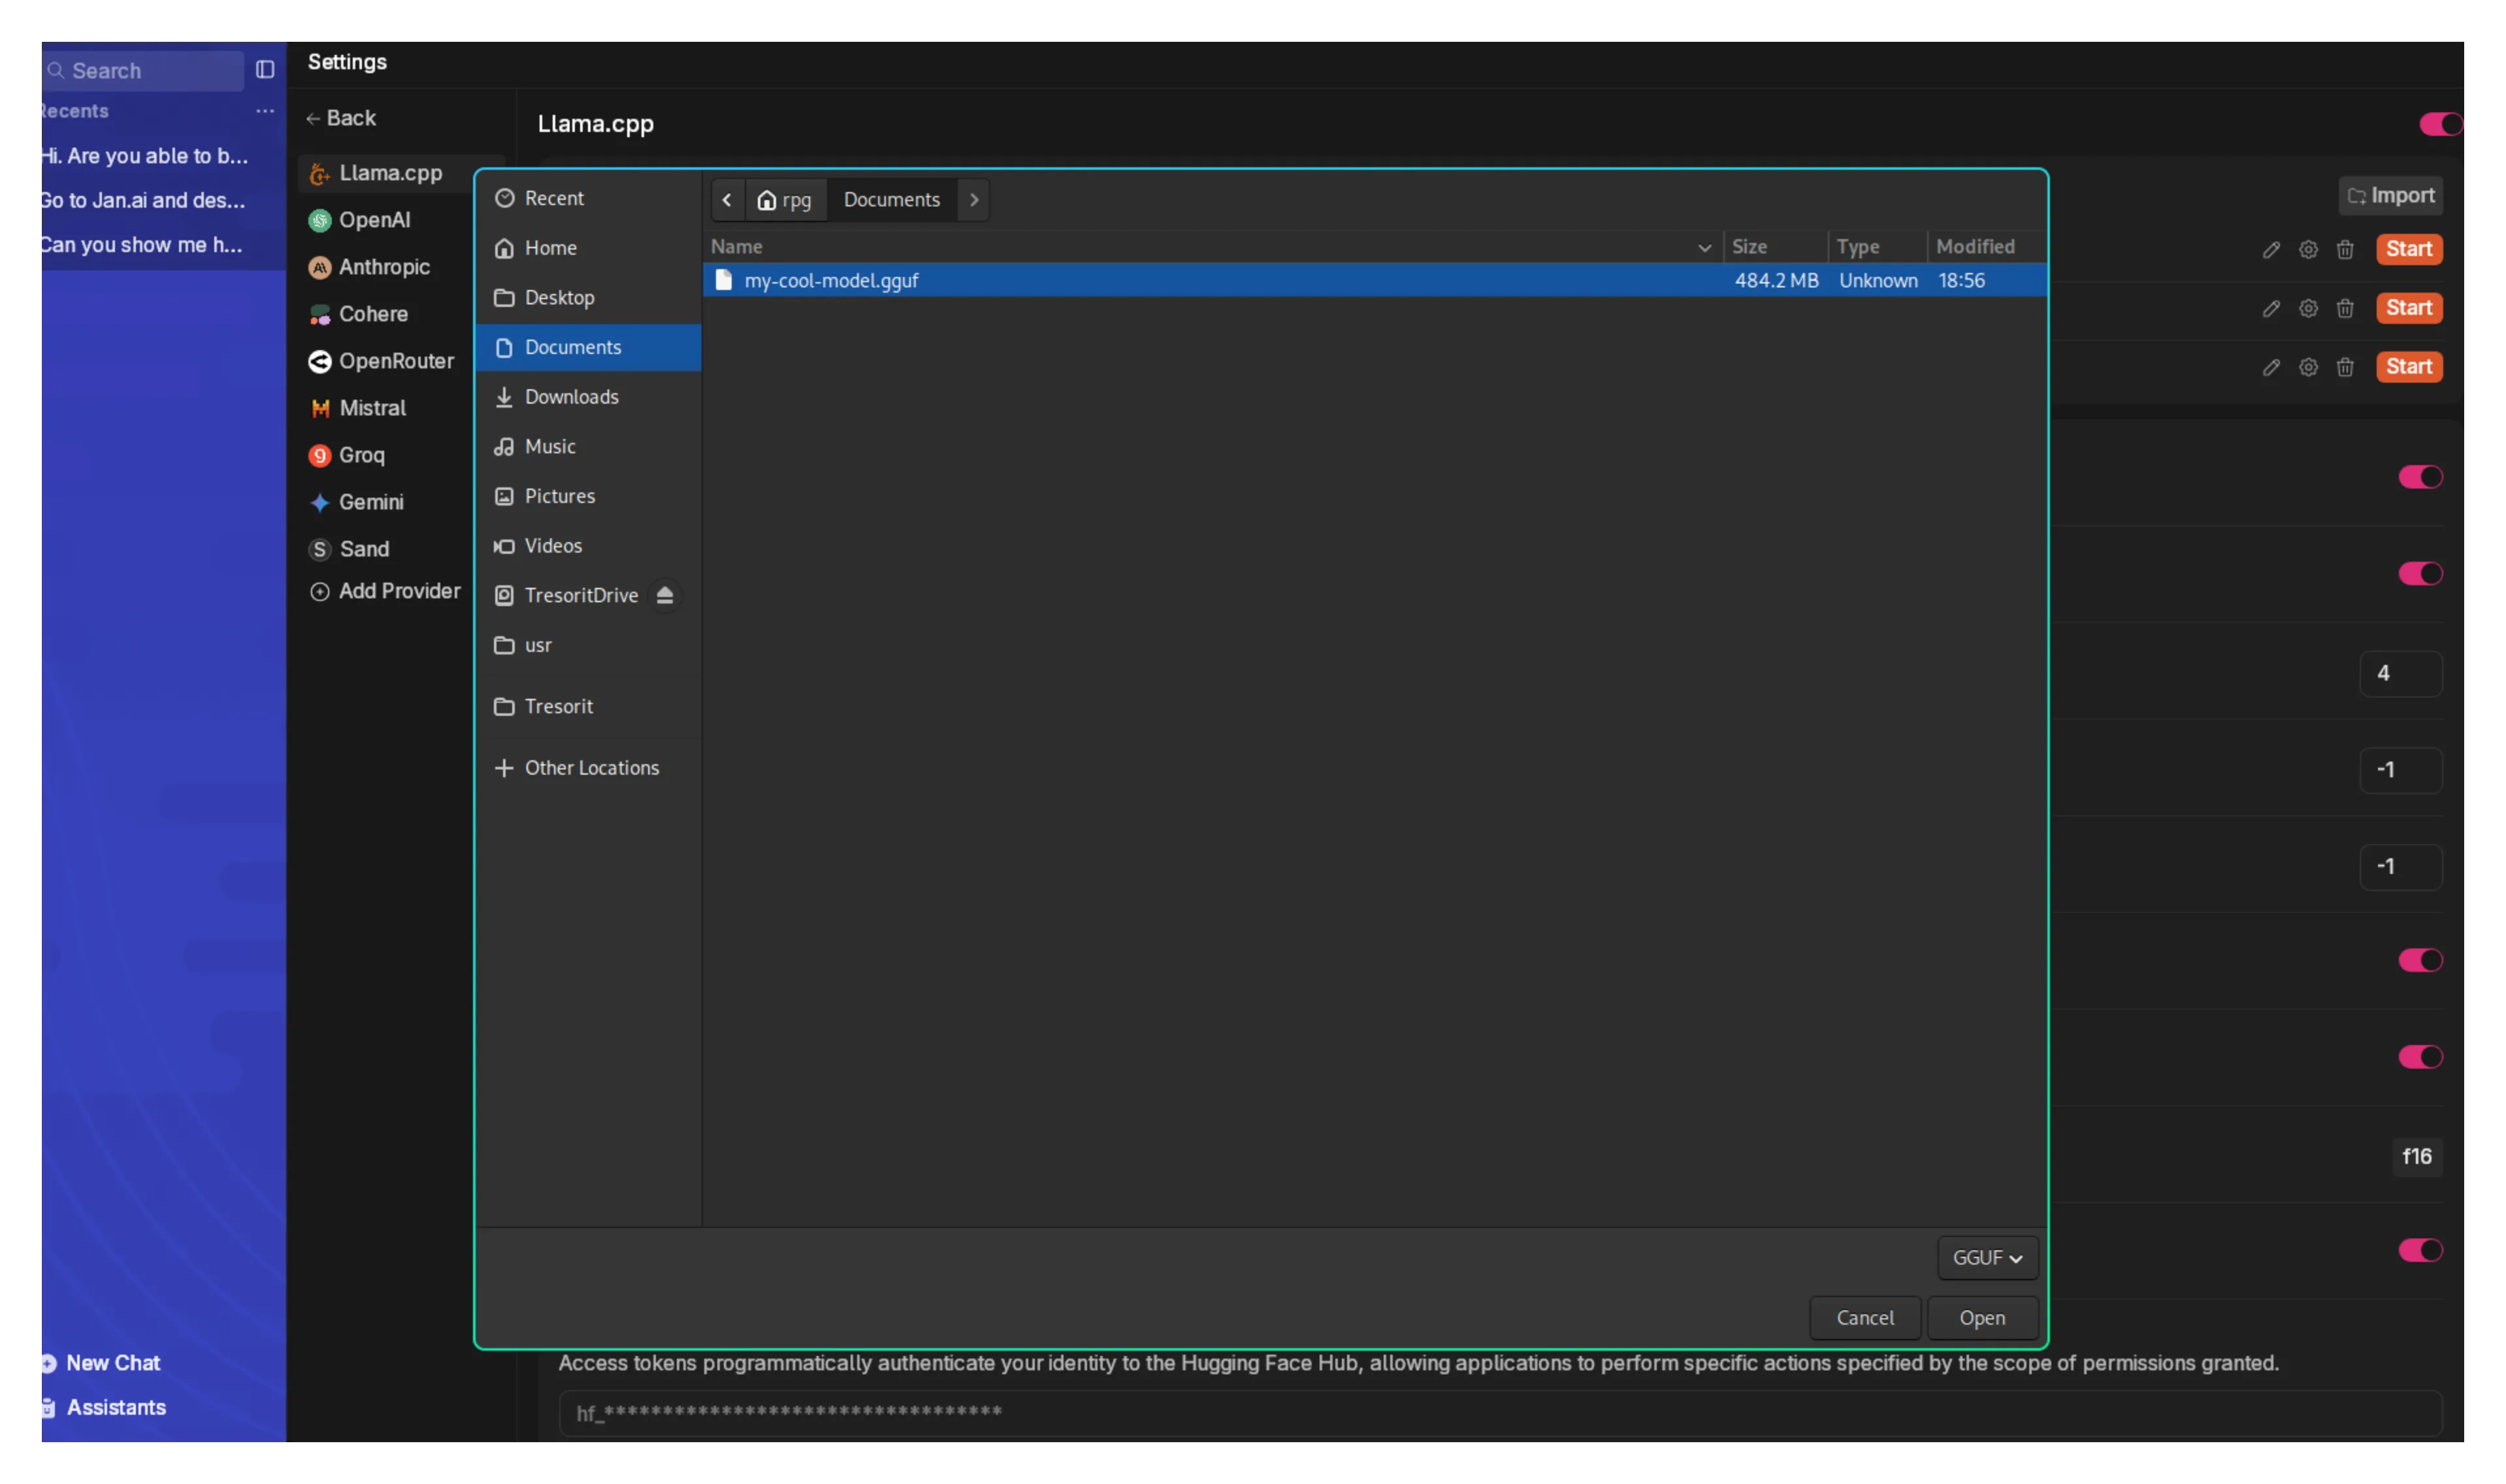Click the Hugging Face token input field
Viewport: 2506px width, 1484px height.
coord(1500,1412)
